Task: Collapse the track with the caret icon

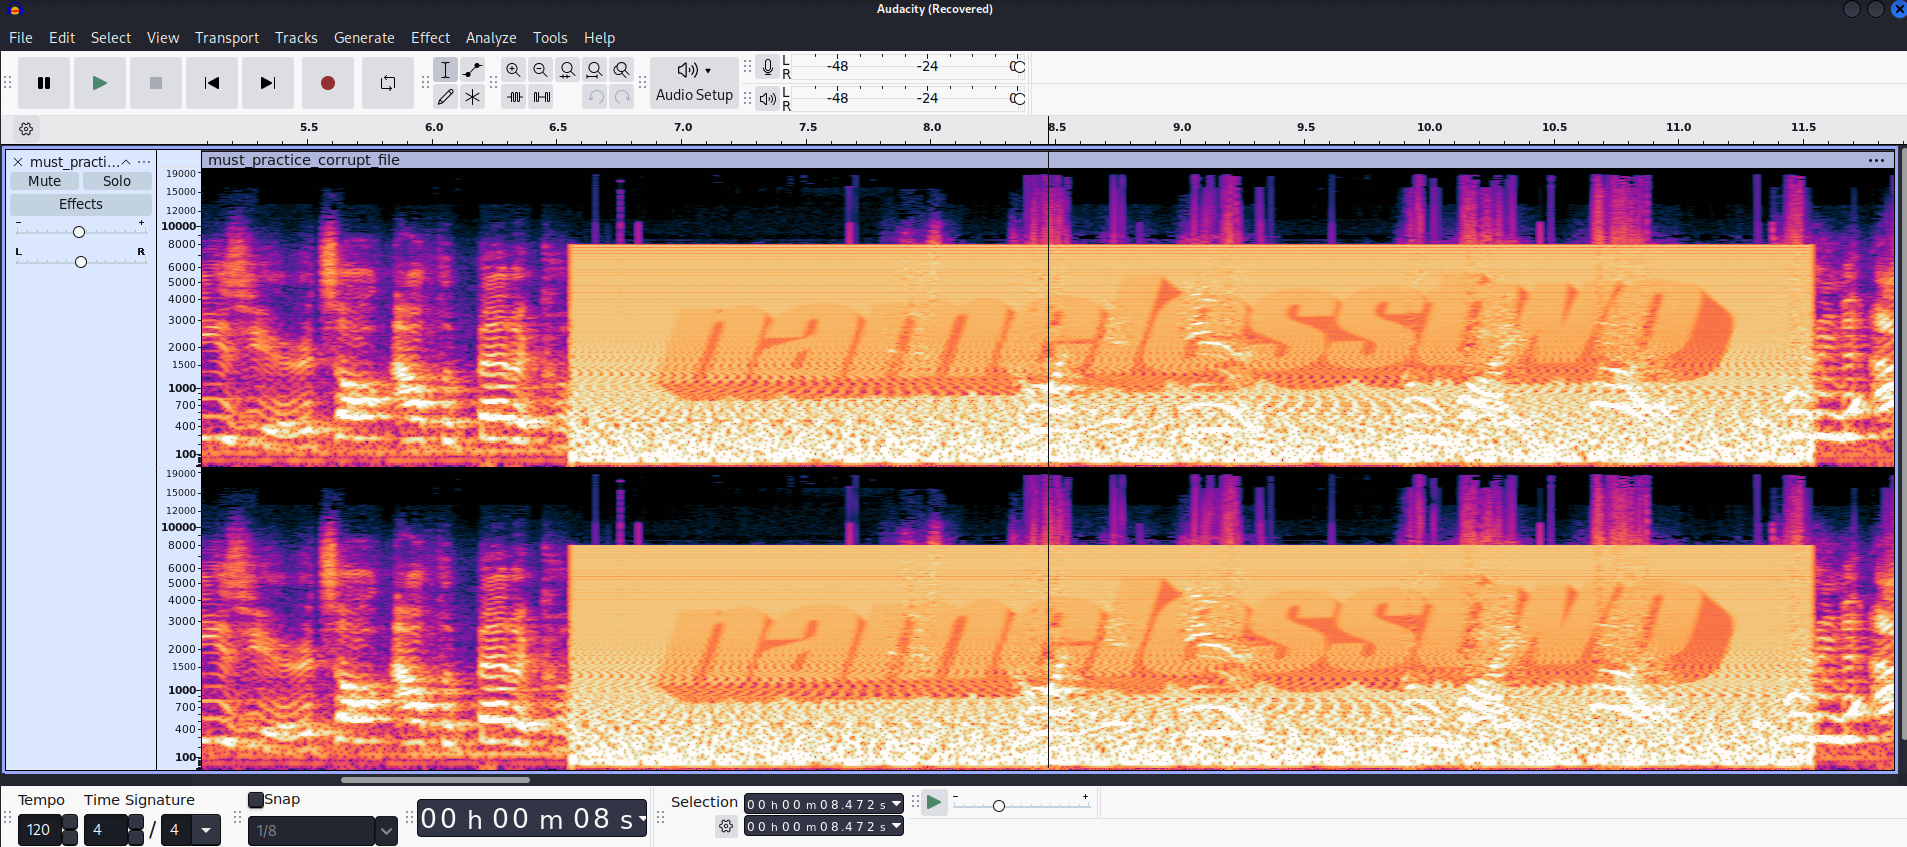Action: point(126,162)
